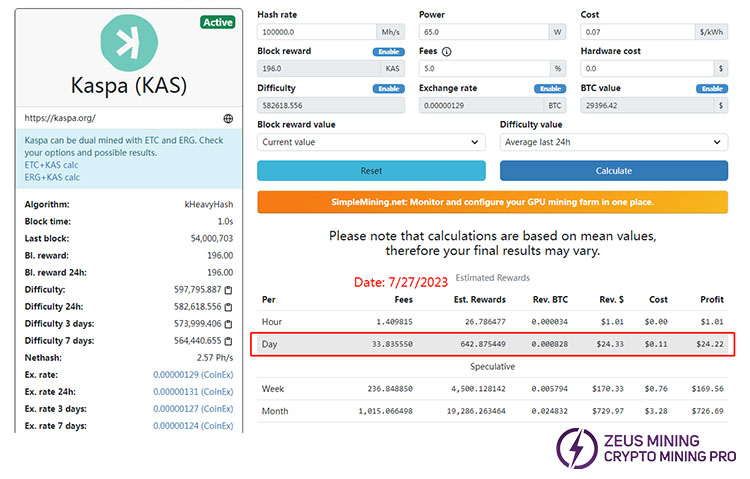Toggle Enable for Difficulty field
This screenshot has height=479, width=750.
[387, 89]
